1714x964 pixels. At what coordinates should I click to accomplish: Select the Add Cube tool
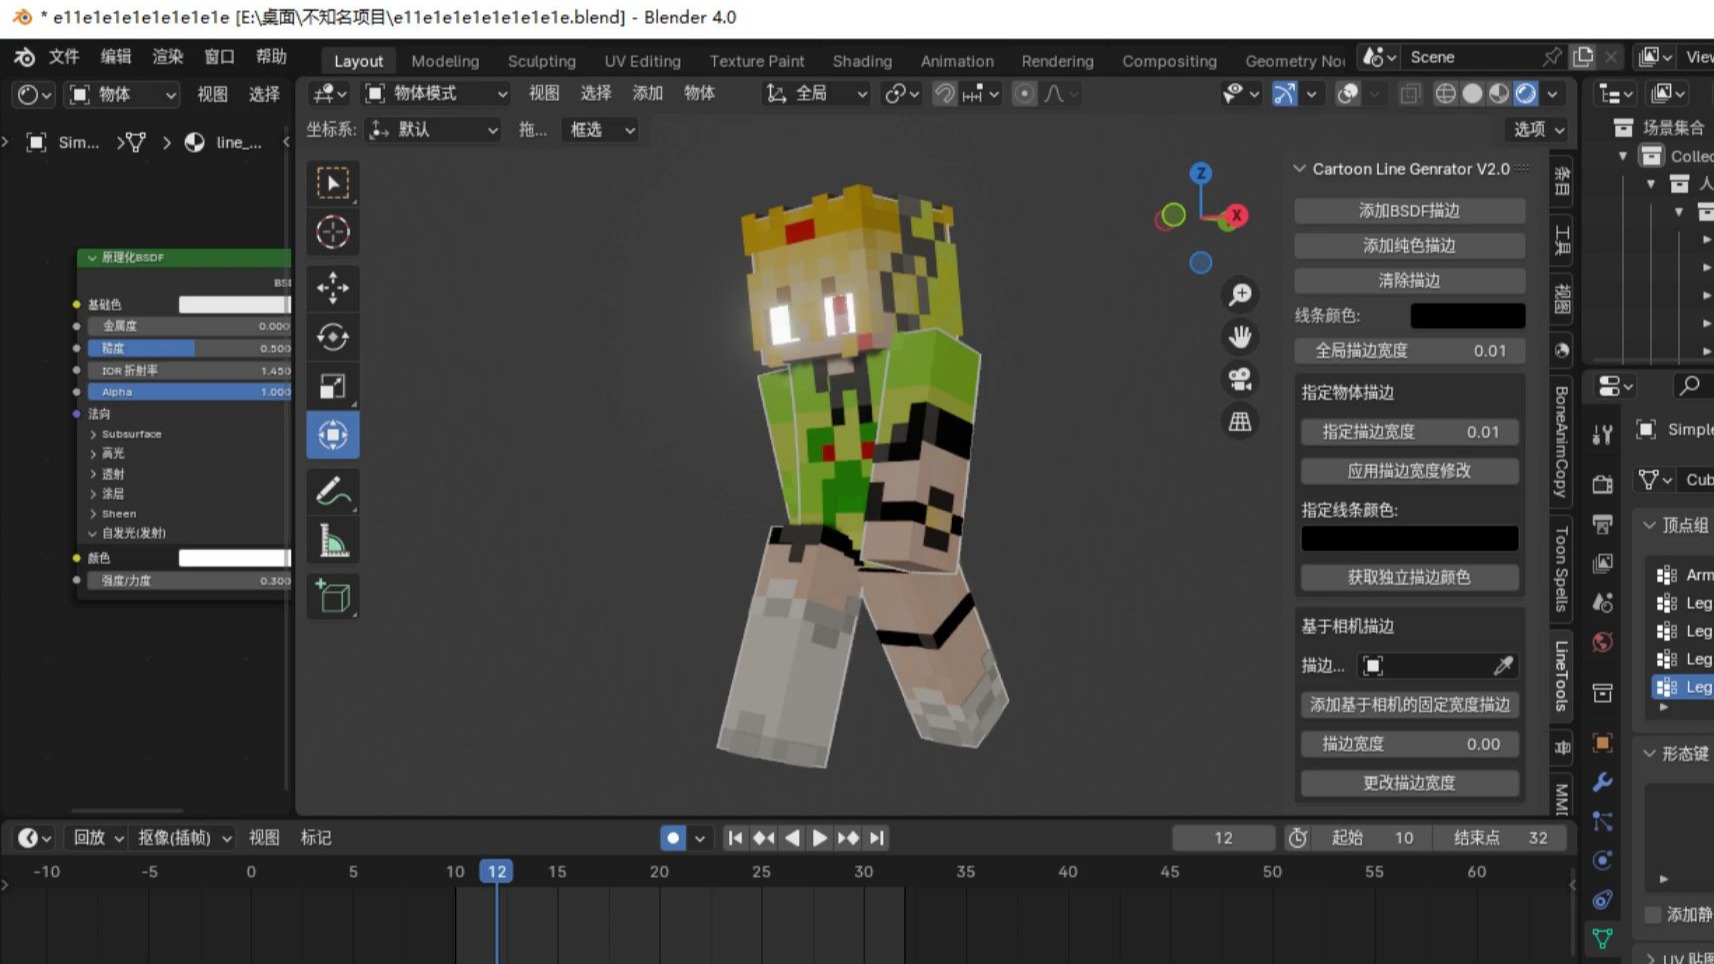click(x=333, y=596)
